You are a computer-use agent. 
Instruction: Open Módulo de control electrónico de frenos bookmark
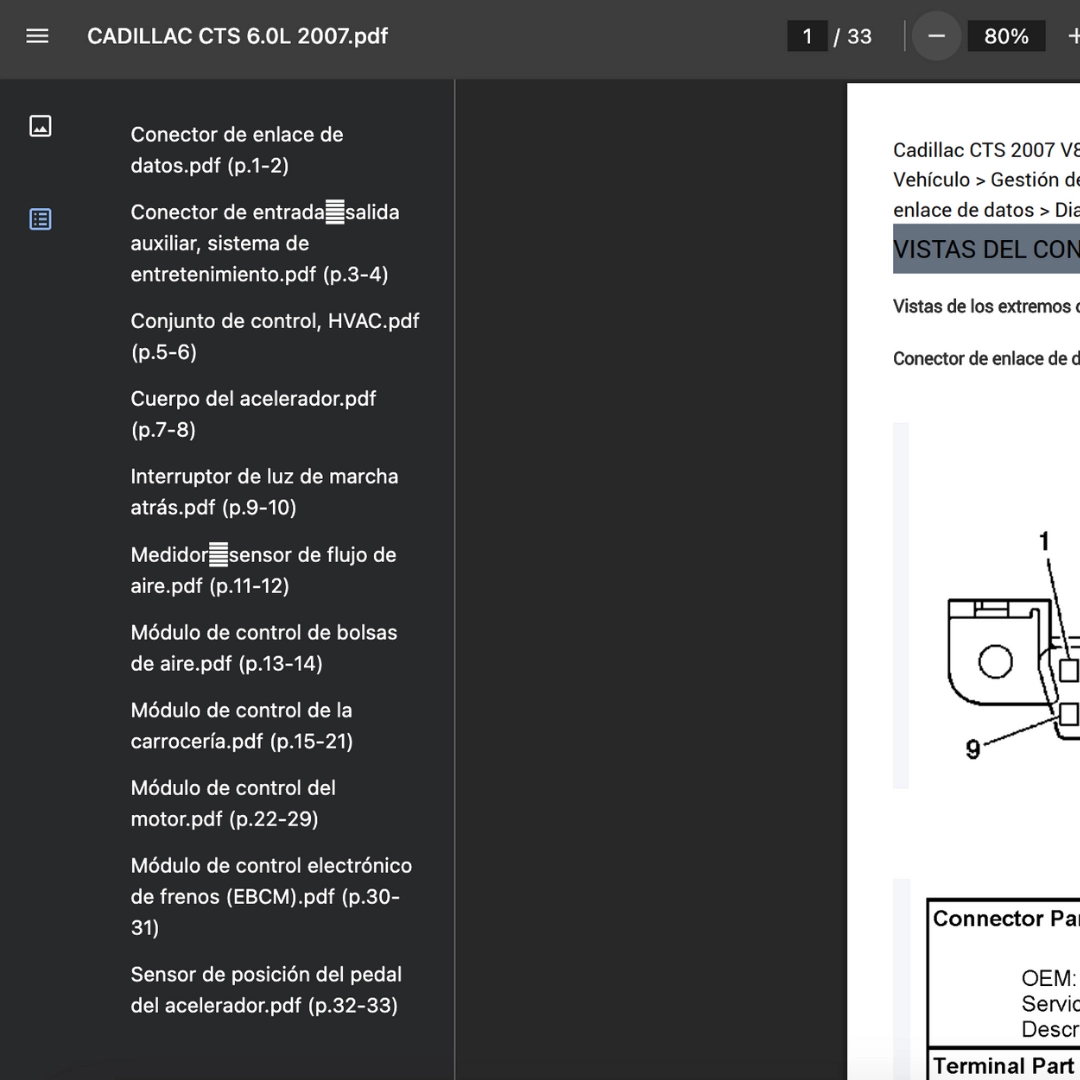pyautogui.click(x=271, y=896)
